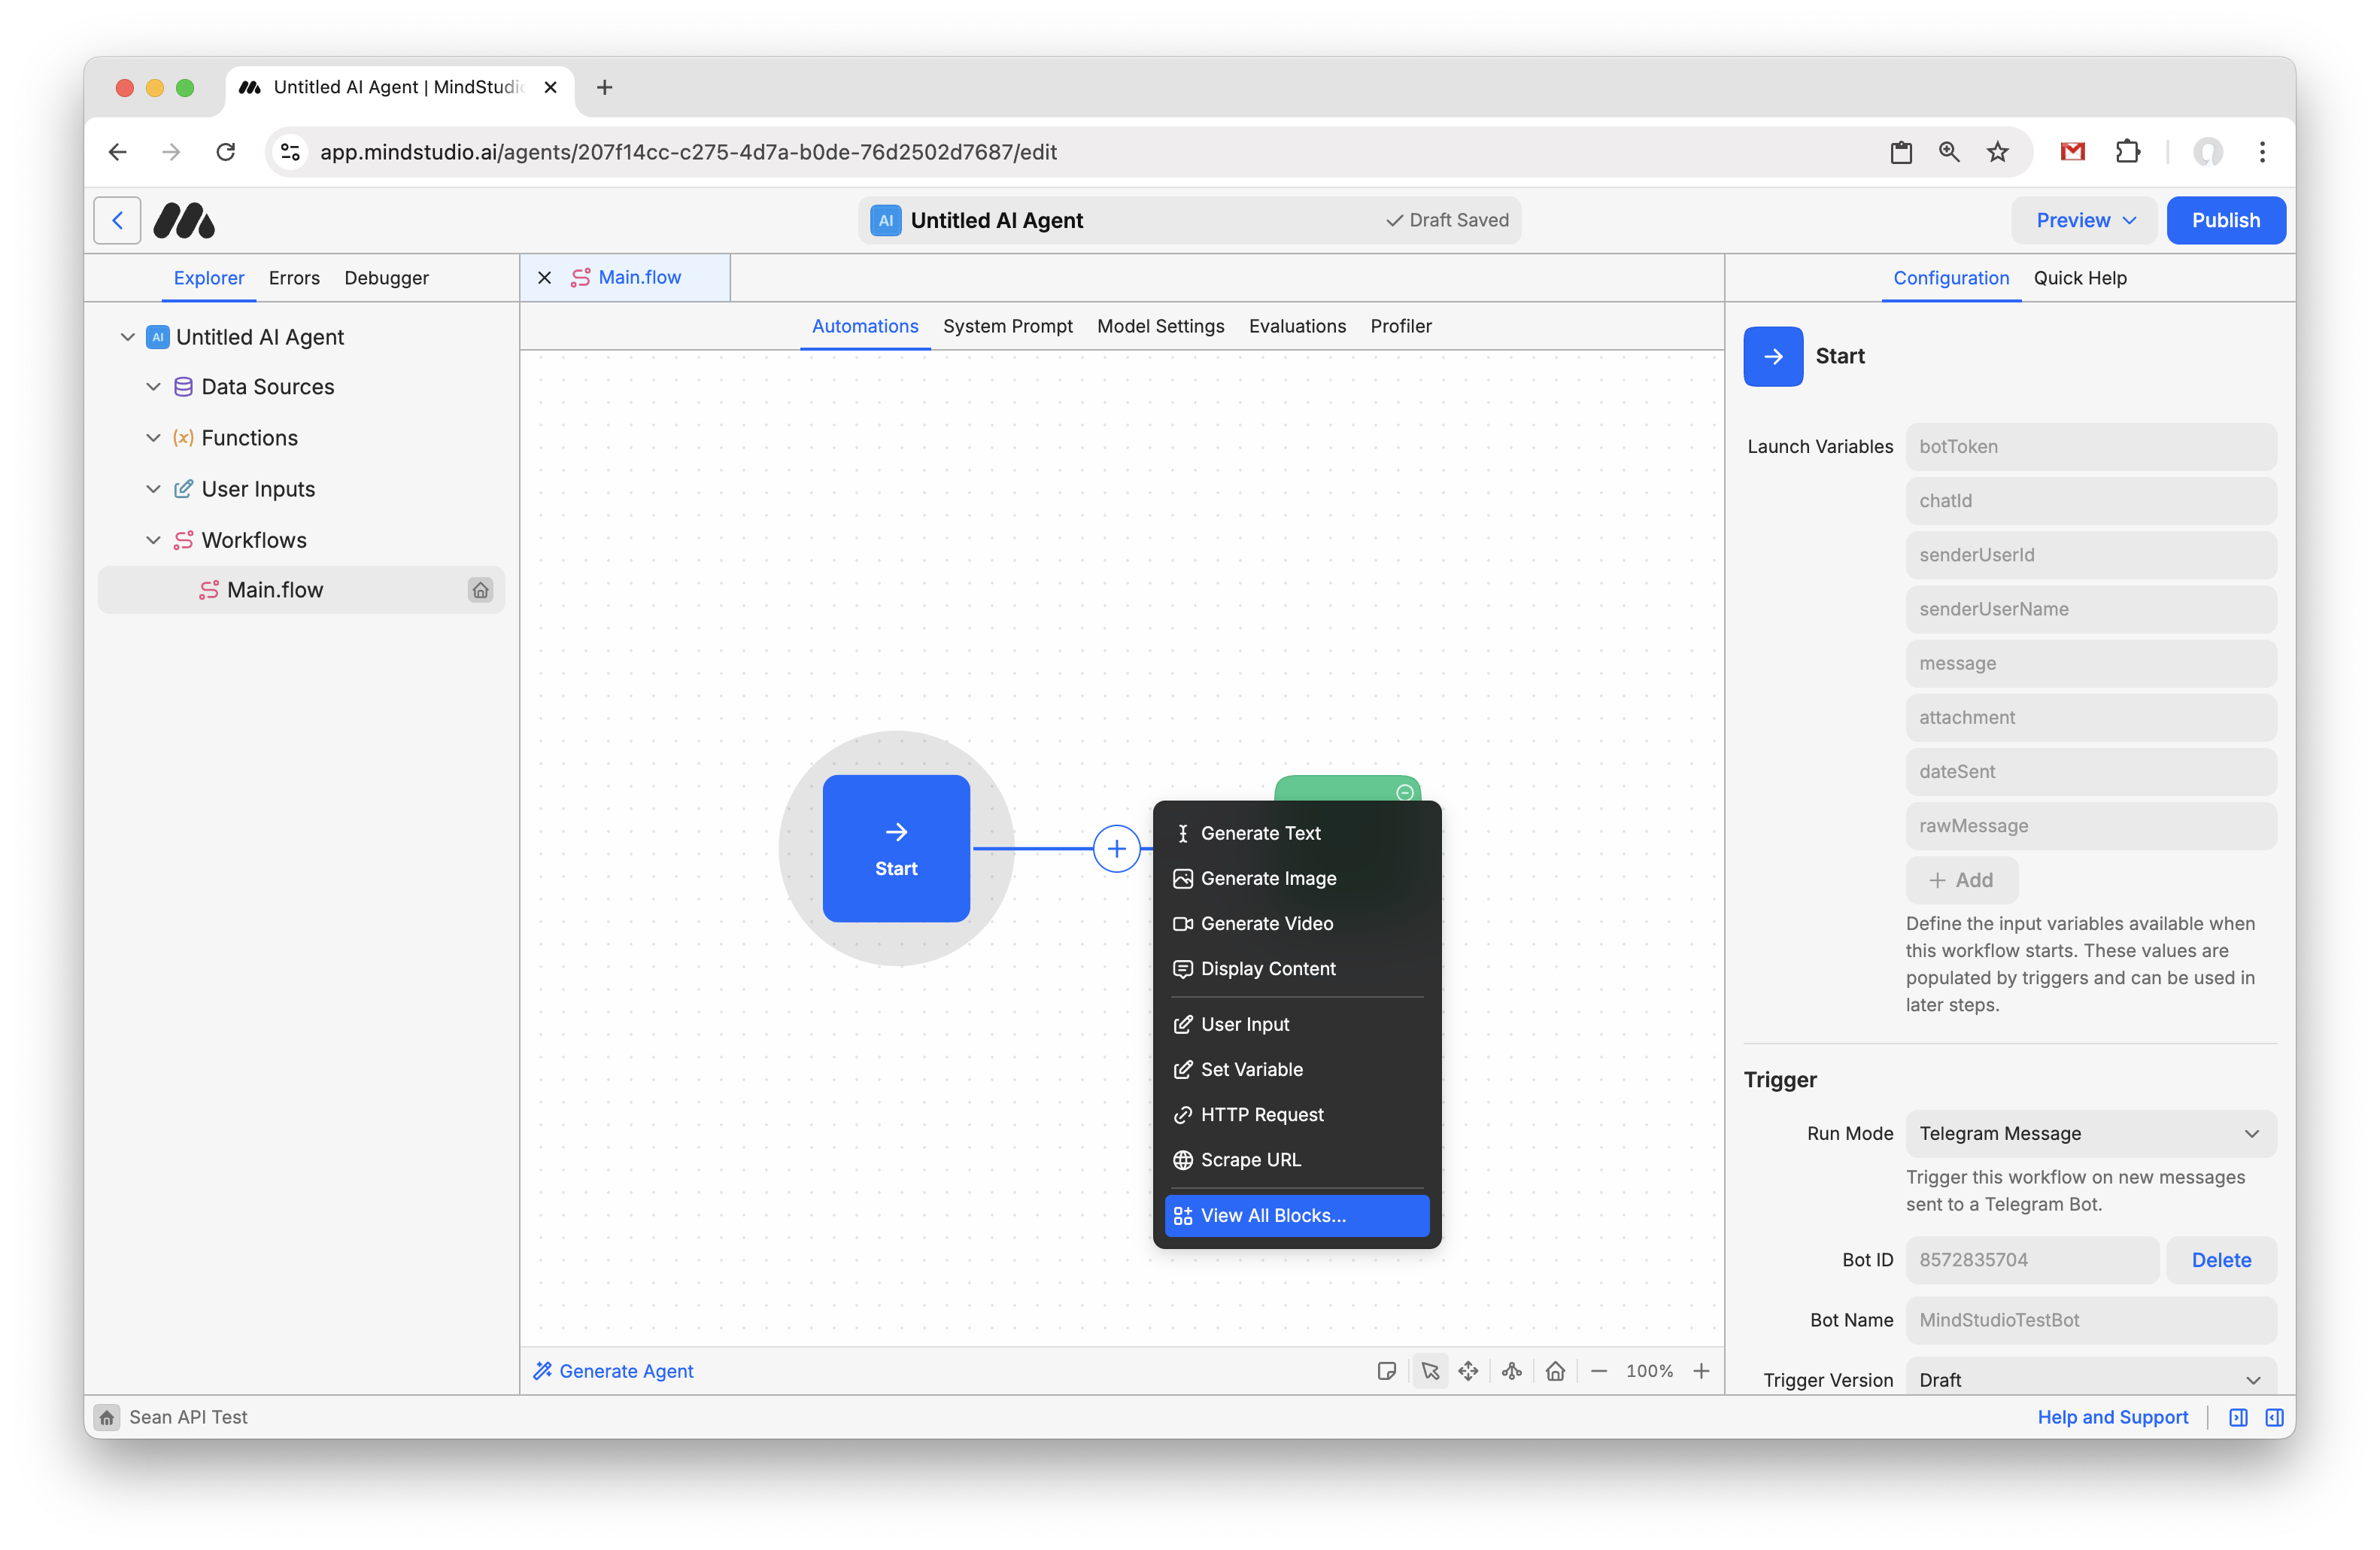2380x1550 pixels.
Task: Fit the workflow to view using the home icon
Action: coord(1555,1371)
